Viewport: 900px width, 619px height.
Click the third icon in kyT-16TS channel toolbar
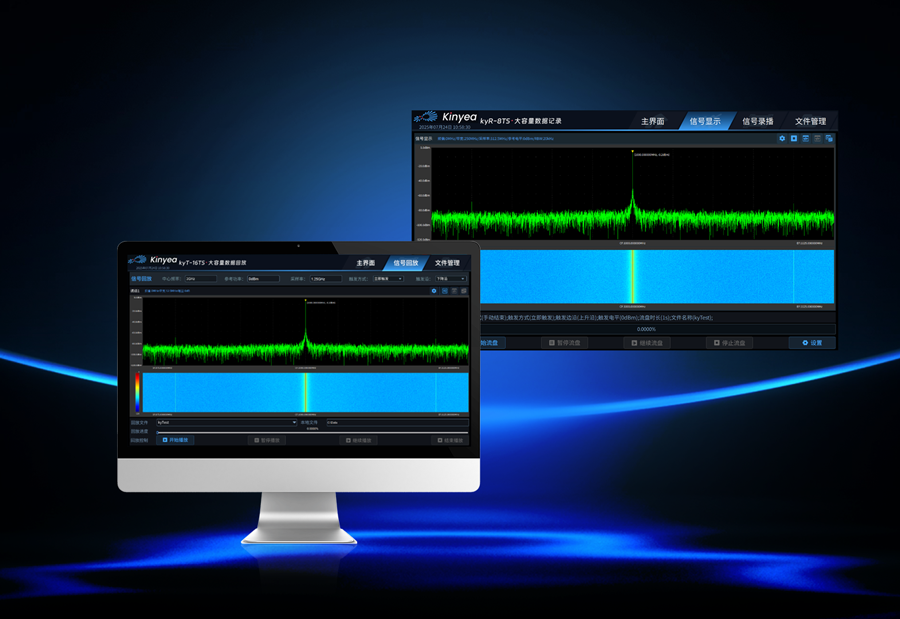tap(454, 291)
